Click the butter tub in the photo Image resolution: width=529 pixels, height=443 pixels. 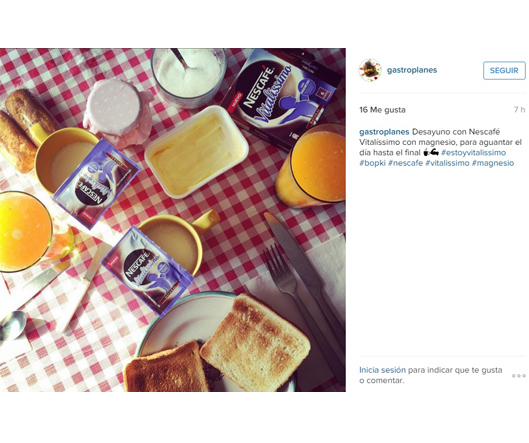(196, 151)
